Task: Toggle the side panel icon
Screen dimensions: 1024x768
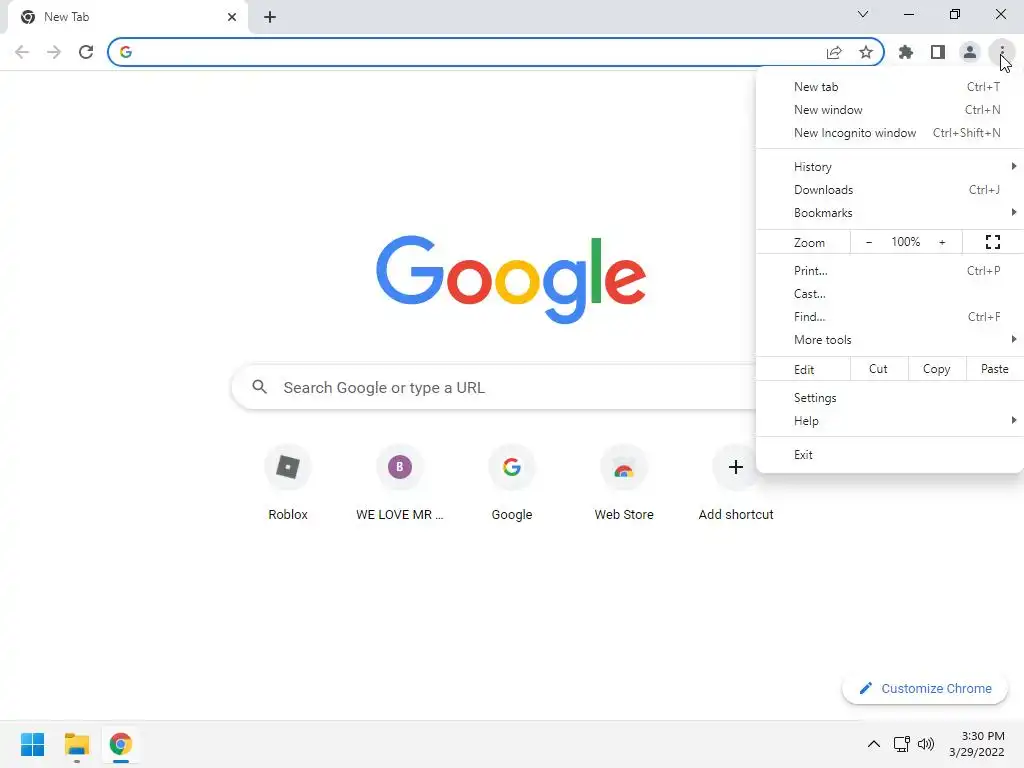Action: pos(938,52)
